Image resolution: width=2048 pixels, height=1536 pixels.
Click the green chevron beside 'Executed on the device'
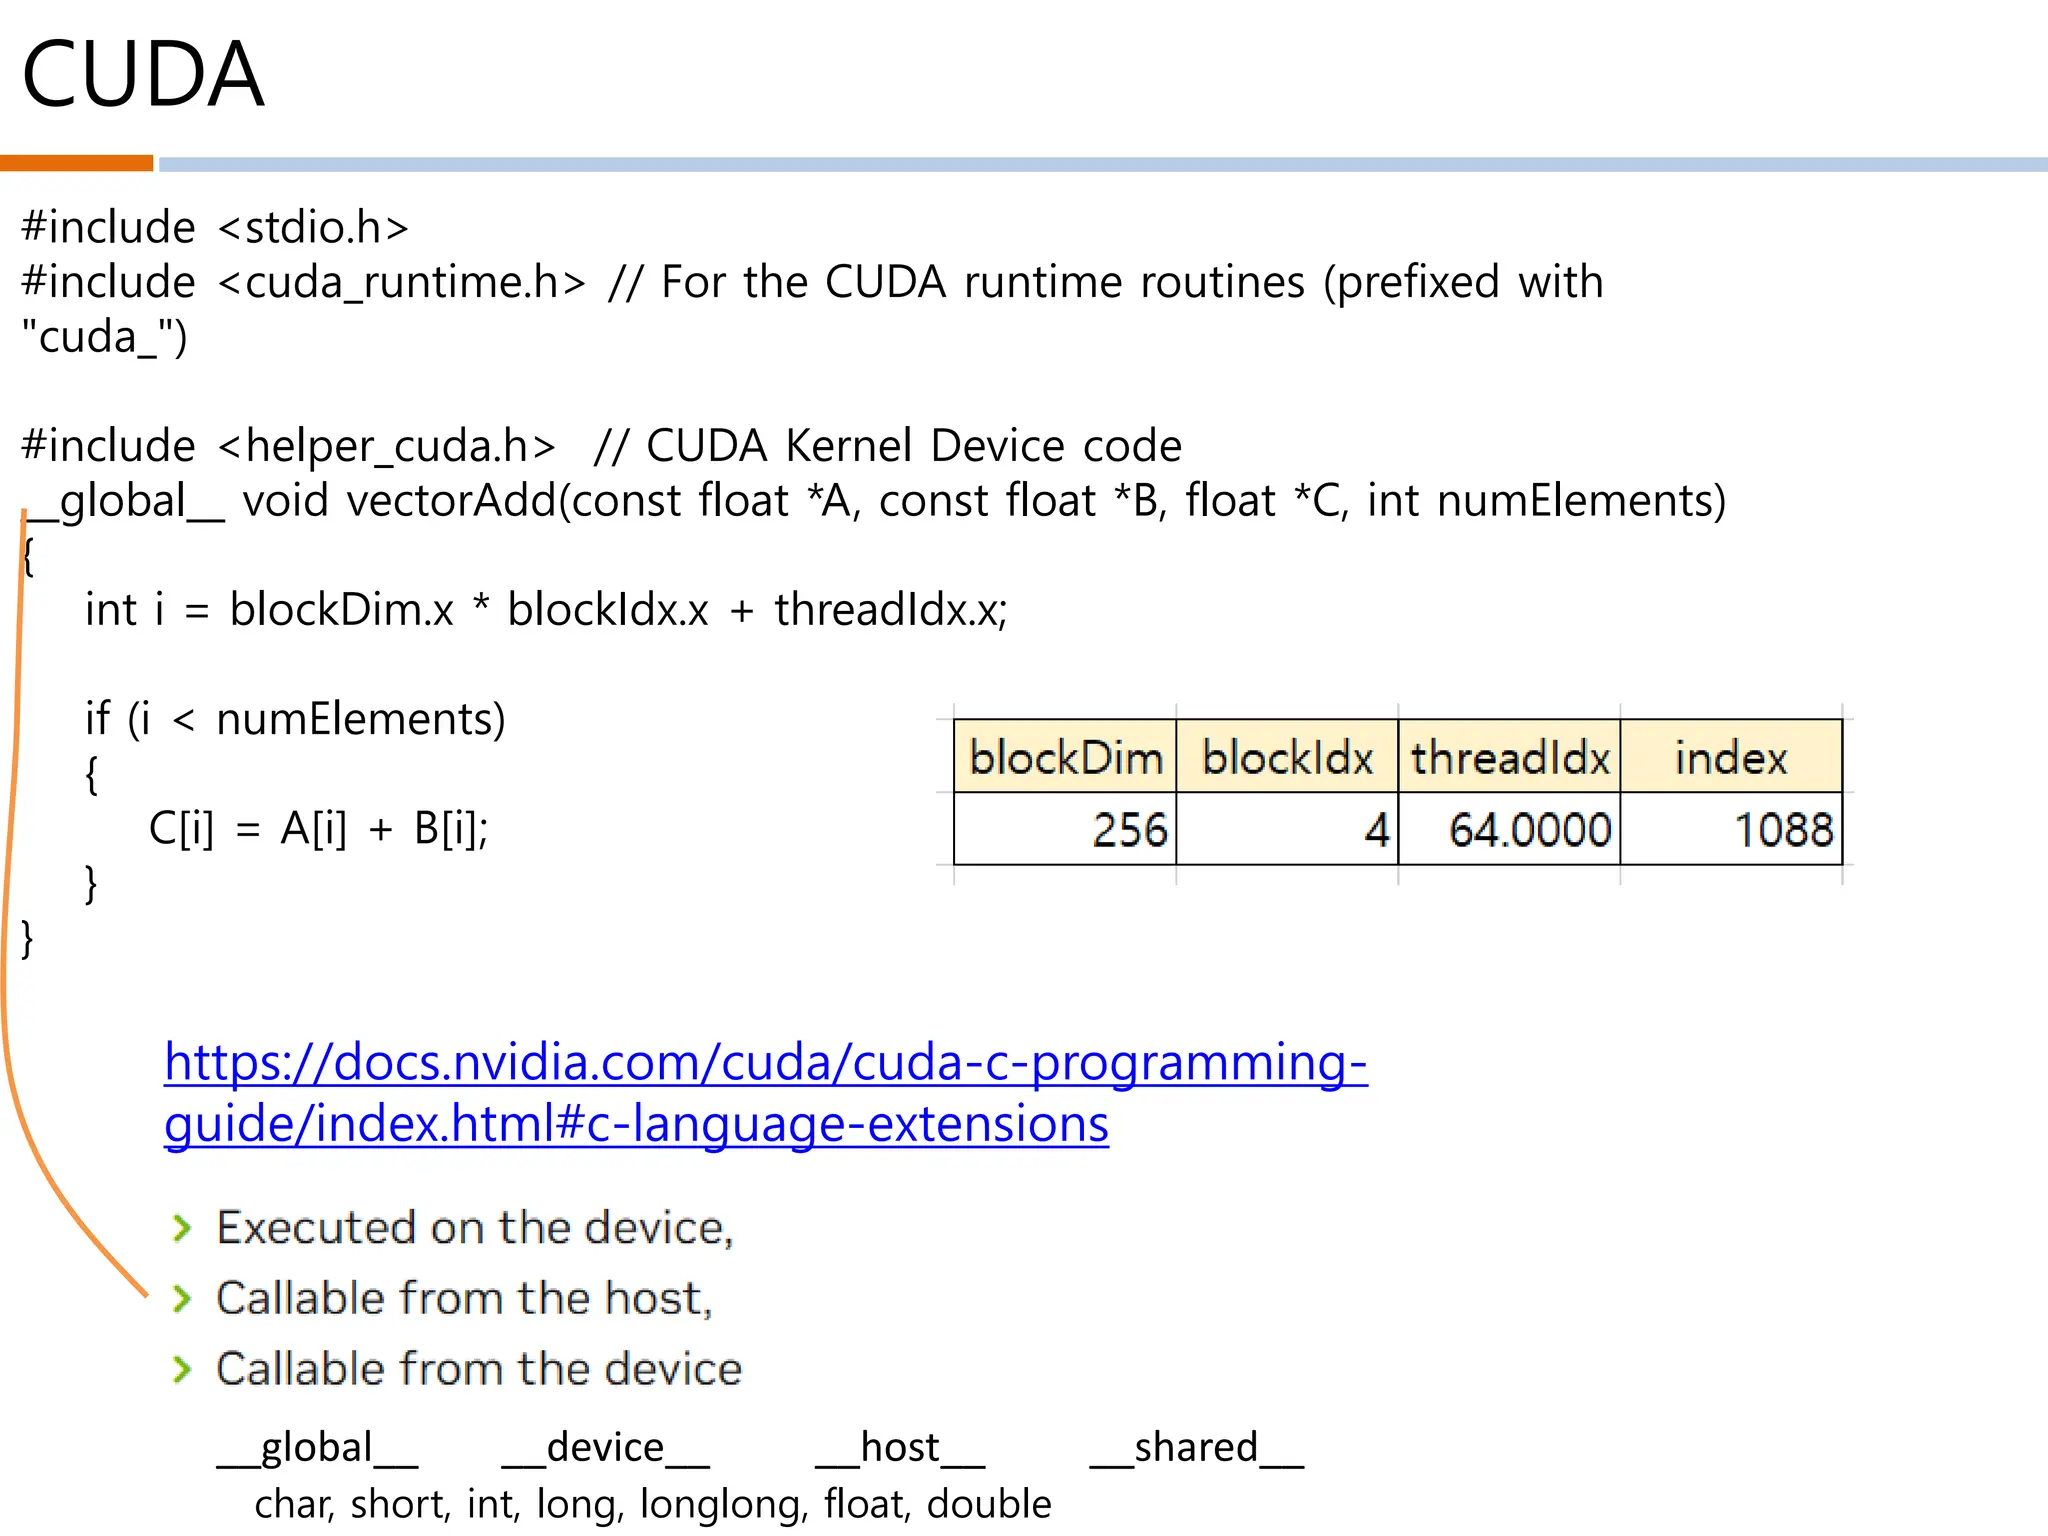(x=181, y=1228)
